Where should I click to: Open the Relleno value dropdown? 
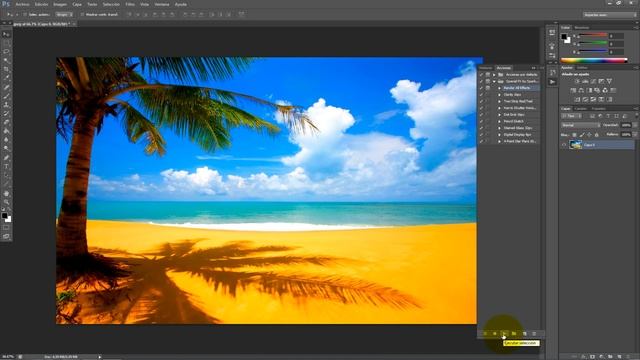coord(634,134)
